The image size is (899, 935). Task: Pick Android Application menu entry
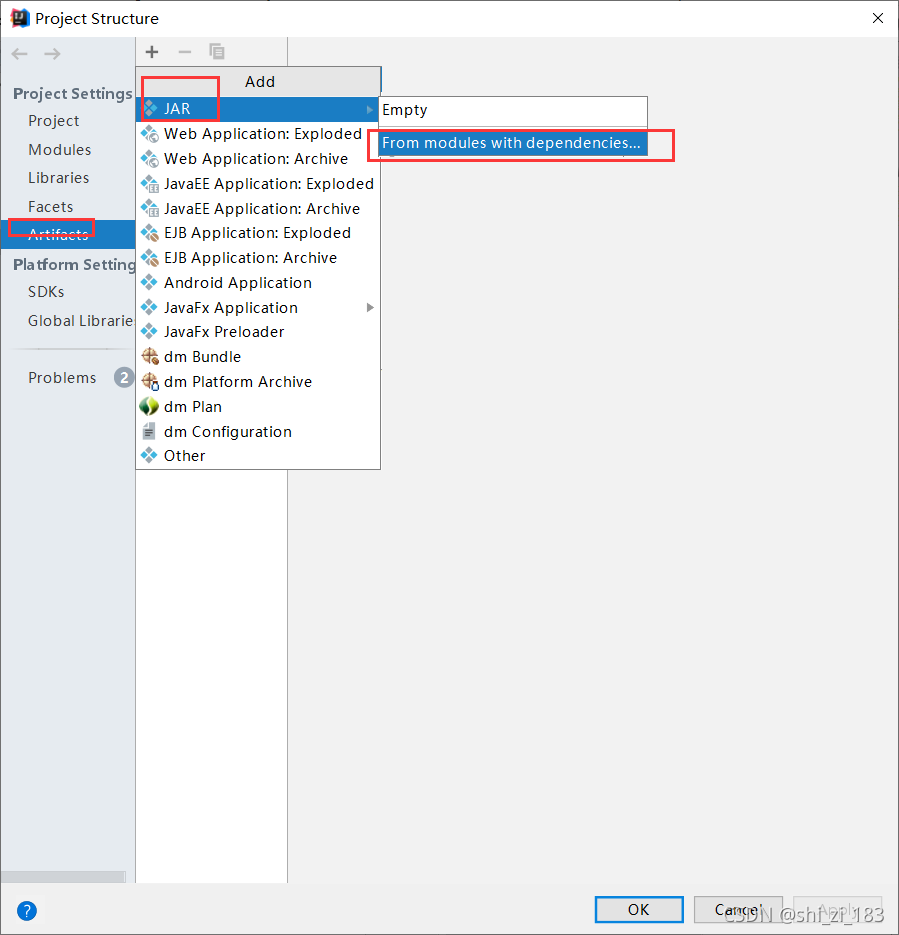click(258, 283)
